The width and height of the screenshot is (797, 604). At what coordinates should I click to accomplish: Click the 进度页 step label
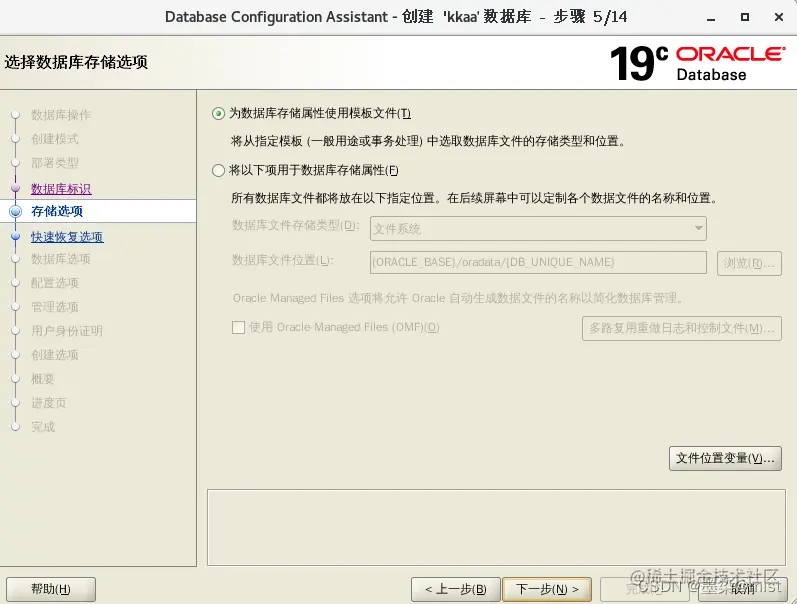[x=49, y=403]
